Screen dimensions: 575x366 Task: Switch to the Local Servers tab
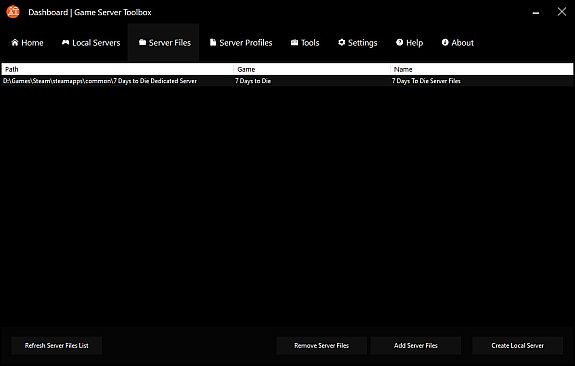click(x=91, y=43)
